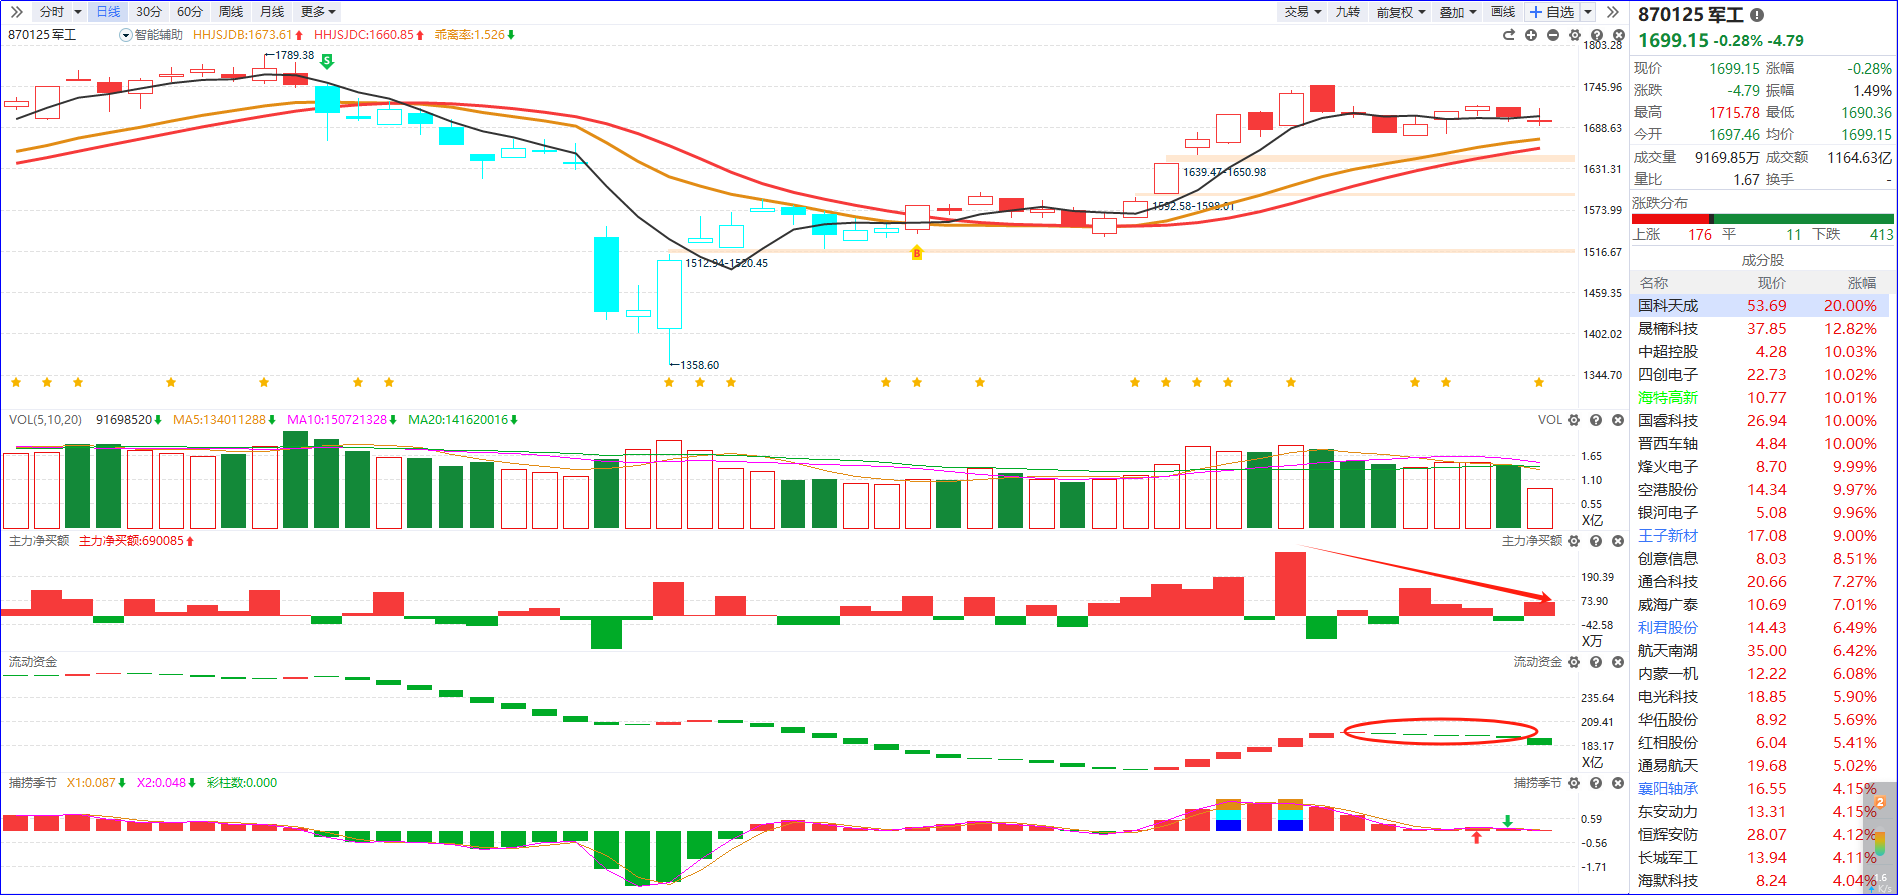This screenshot has height=895, width=1898.
Task: Open 王子新材 stock link
Action: (1668, 536)
